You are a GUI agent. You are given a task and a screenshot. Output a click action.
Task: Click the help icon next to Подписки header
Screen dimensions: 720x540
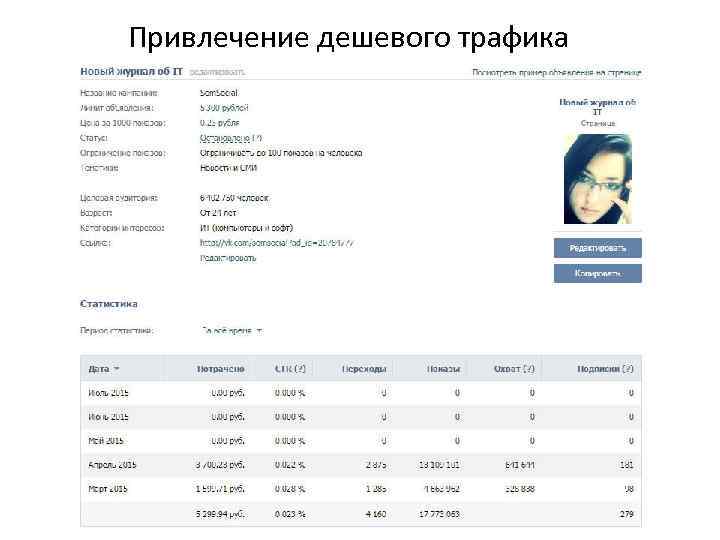point(629,369)
